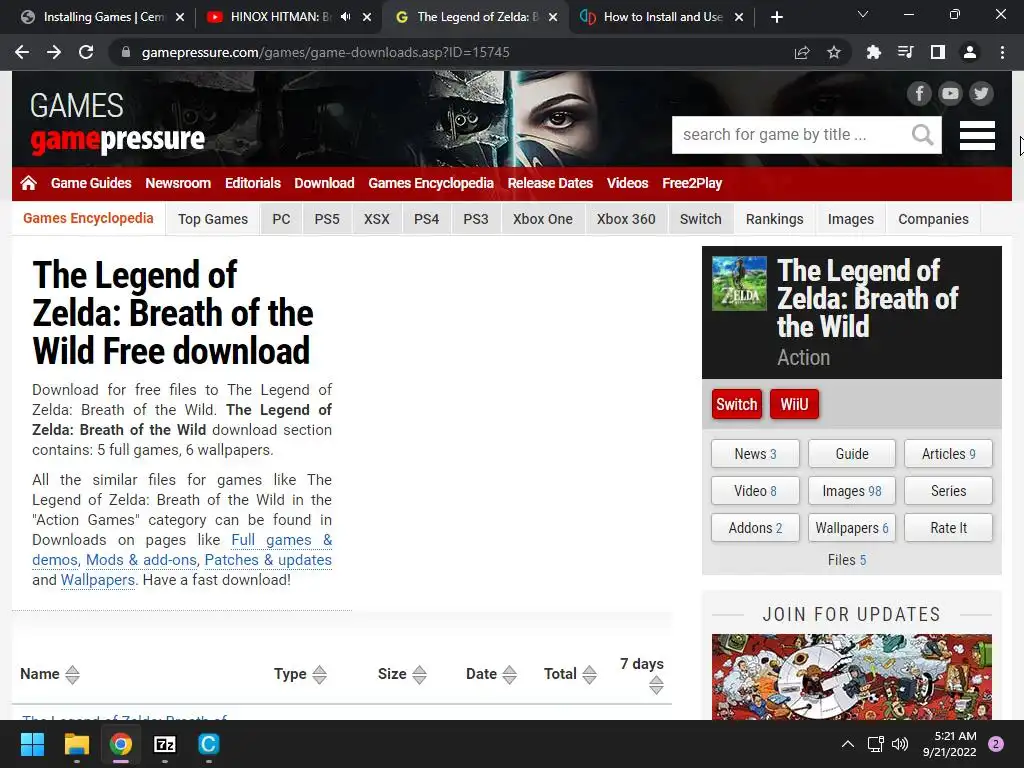Open the Chrome profile icon
The width and height of the screenshot is (1024, 768).
point(970,52)
